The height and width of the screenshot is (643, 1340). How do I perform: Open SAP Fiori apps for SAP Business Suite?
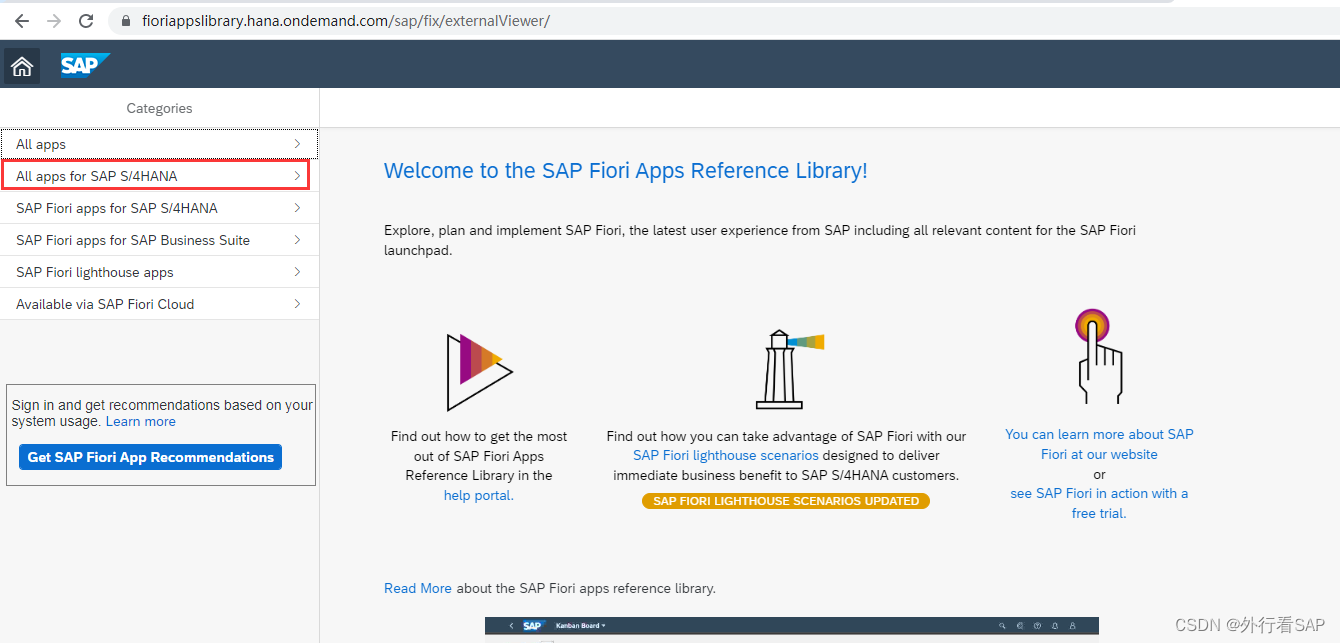click(159, 240)
